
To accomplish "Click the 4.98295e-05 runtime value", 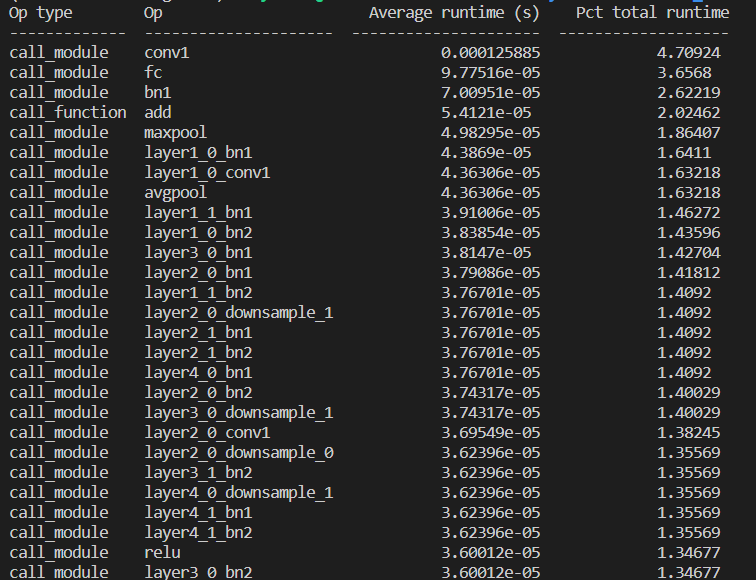I will coord(490,133).
